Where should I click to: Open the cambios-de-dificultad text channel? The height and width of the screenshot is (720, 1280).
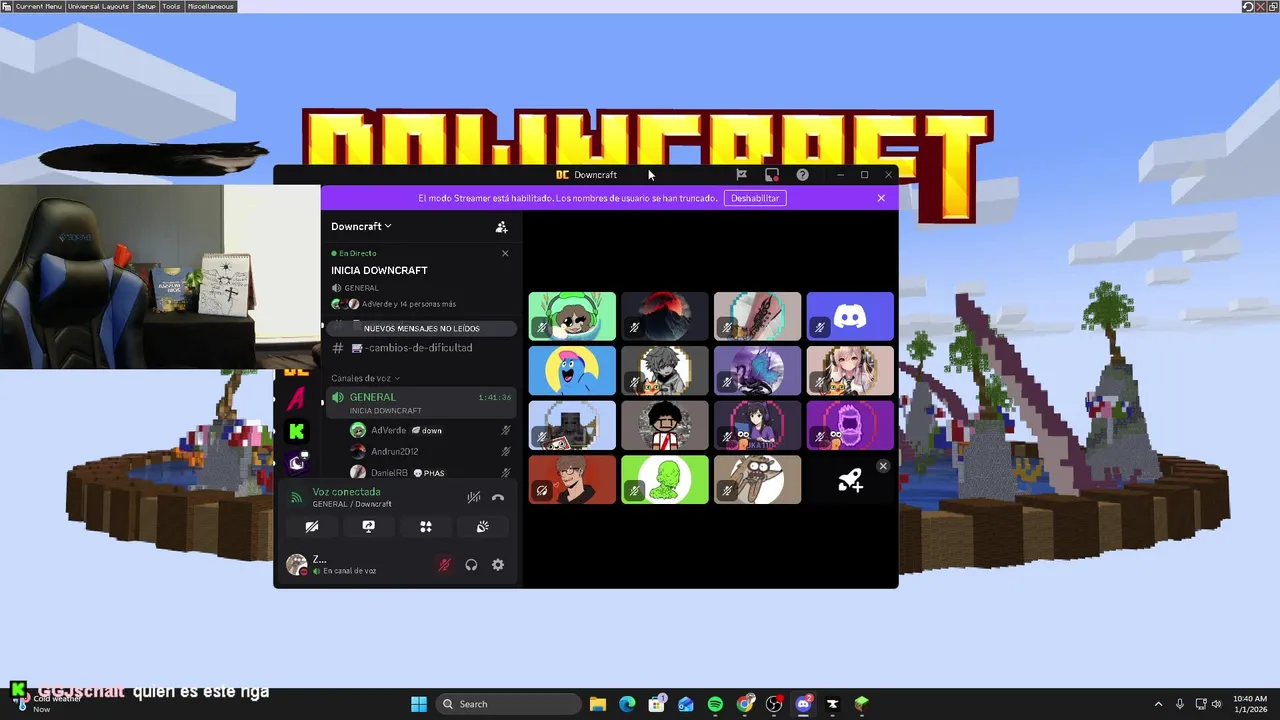[419, 348]
